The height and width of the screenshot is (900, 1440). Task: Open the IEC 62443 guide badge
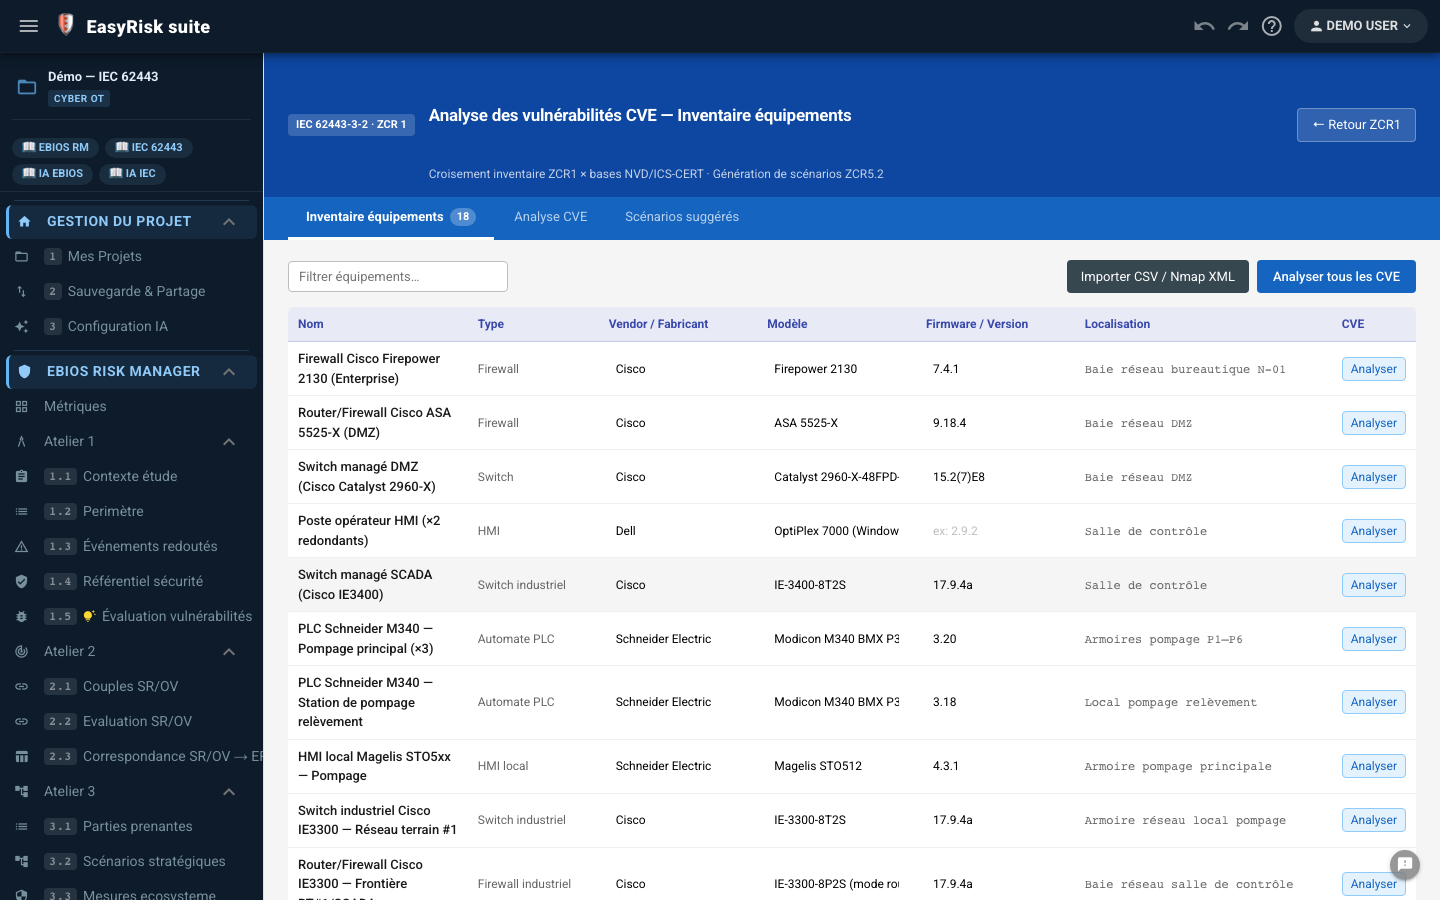point(149,147)
